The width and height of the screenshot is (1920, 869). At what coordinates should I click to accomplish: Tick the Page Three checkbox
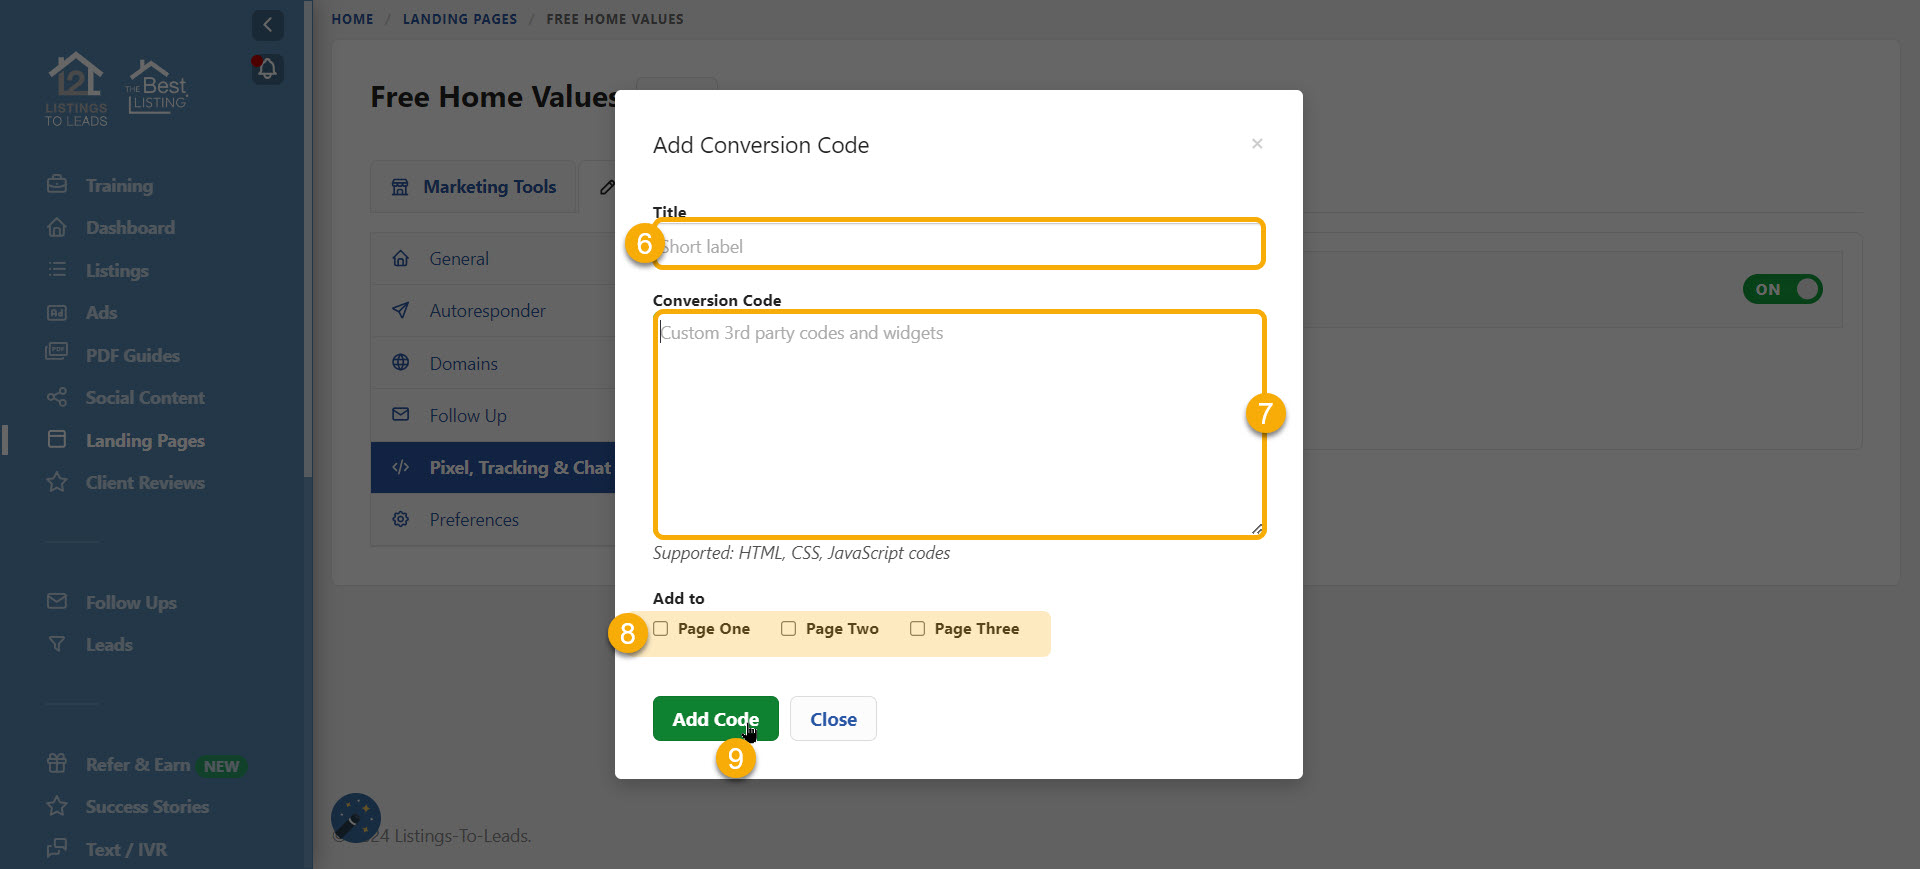(x=917, y=629)
